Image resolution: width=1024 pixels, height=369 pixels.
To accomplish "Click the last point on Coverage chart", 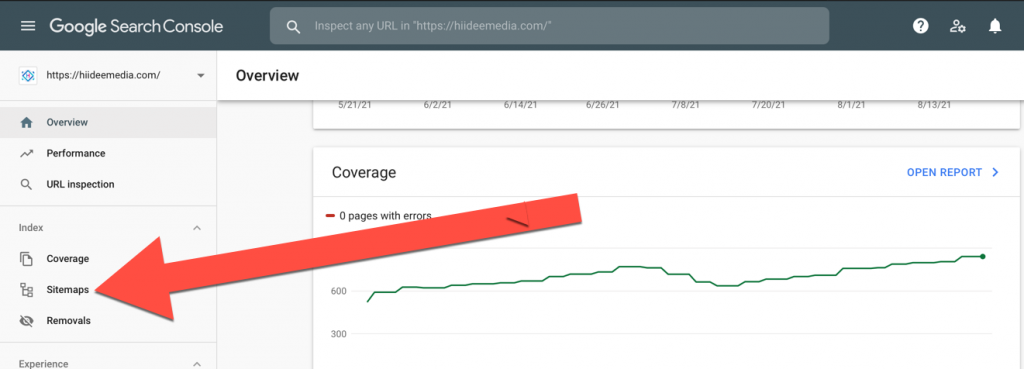I will point(982,257).
